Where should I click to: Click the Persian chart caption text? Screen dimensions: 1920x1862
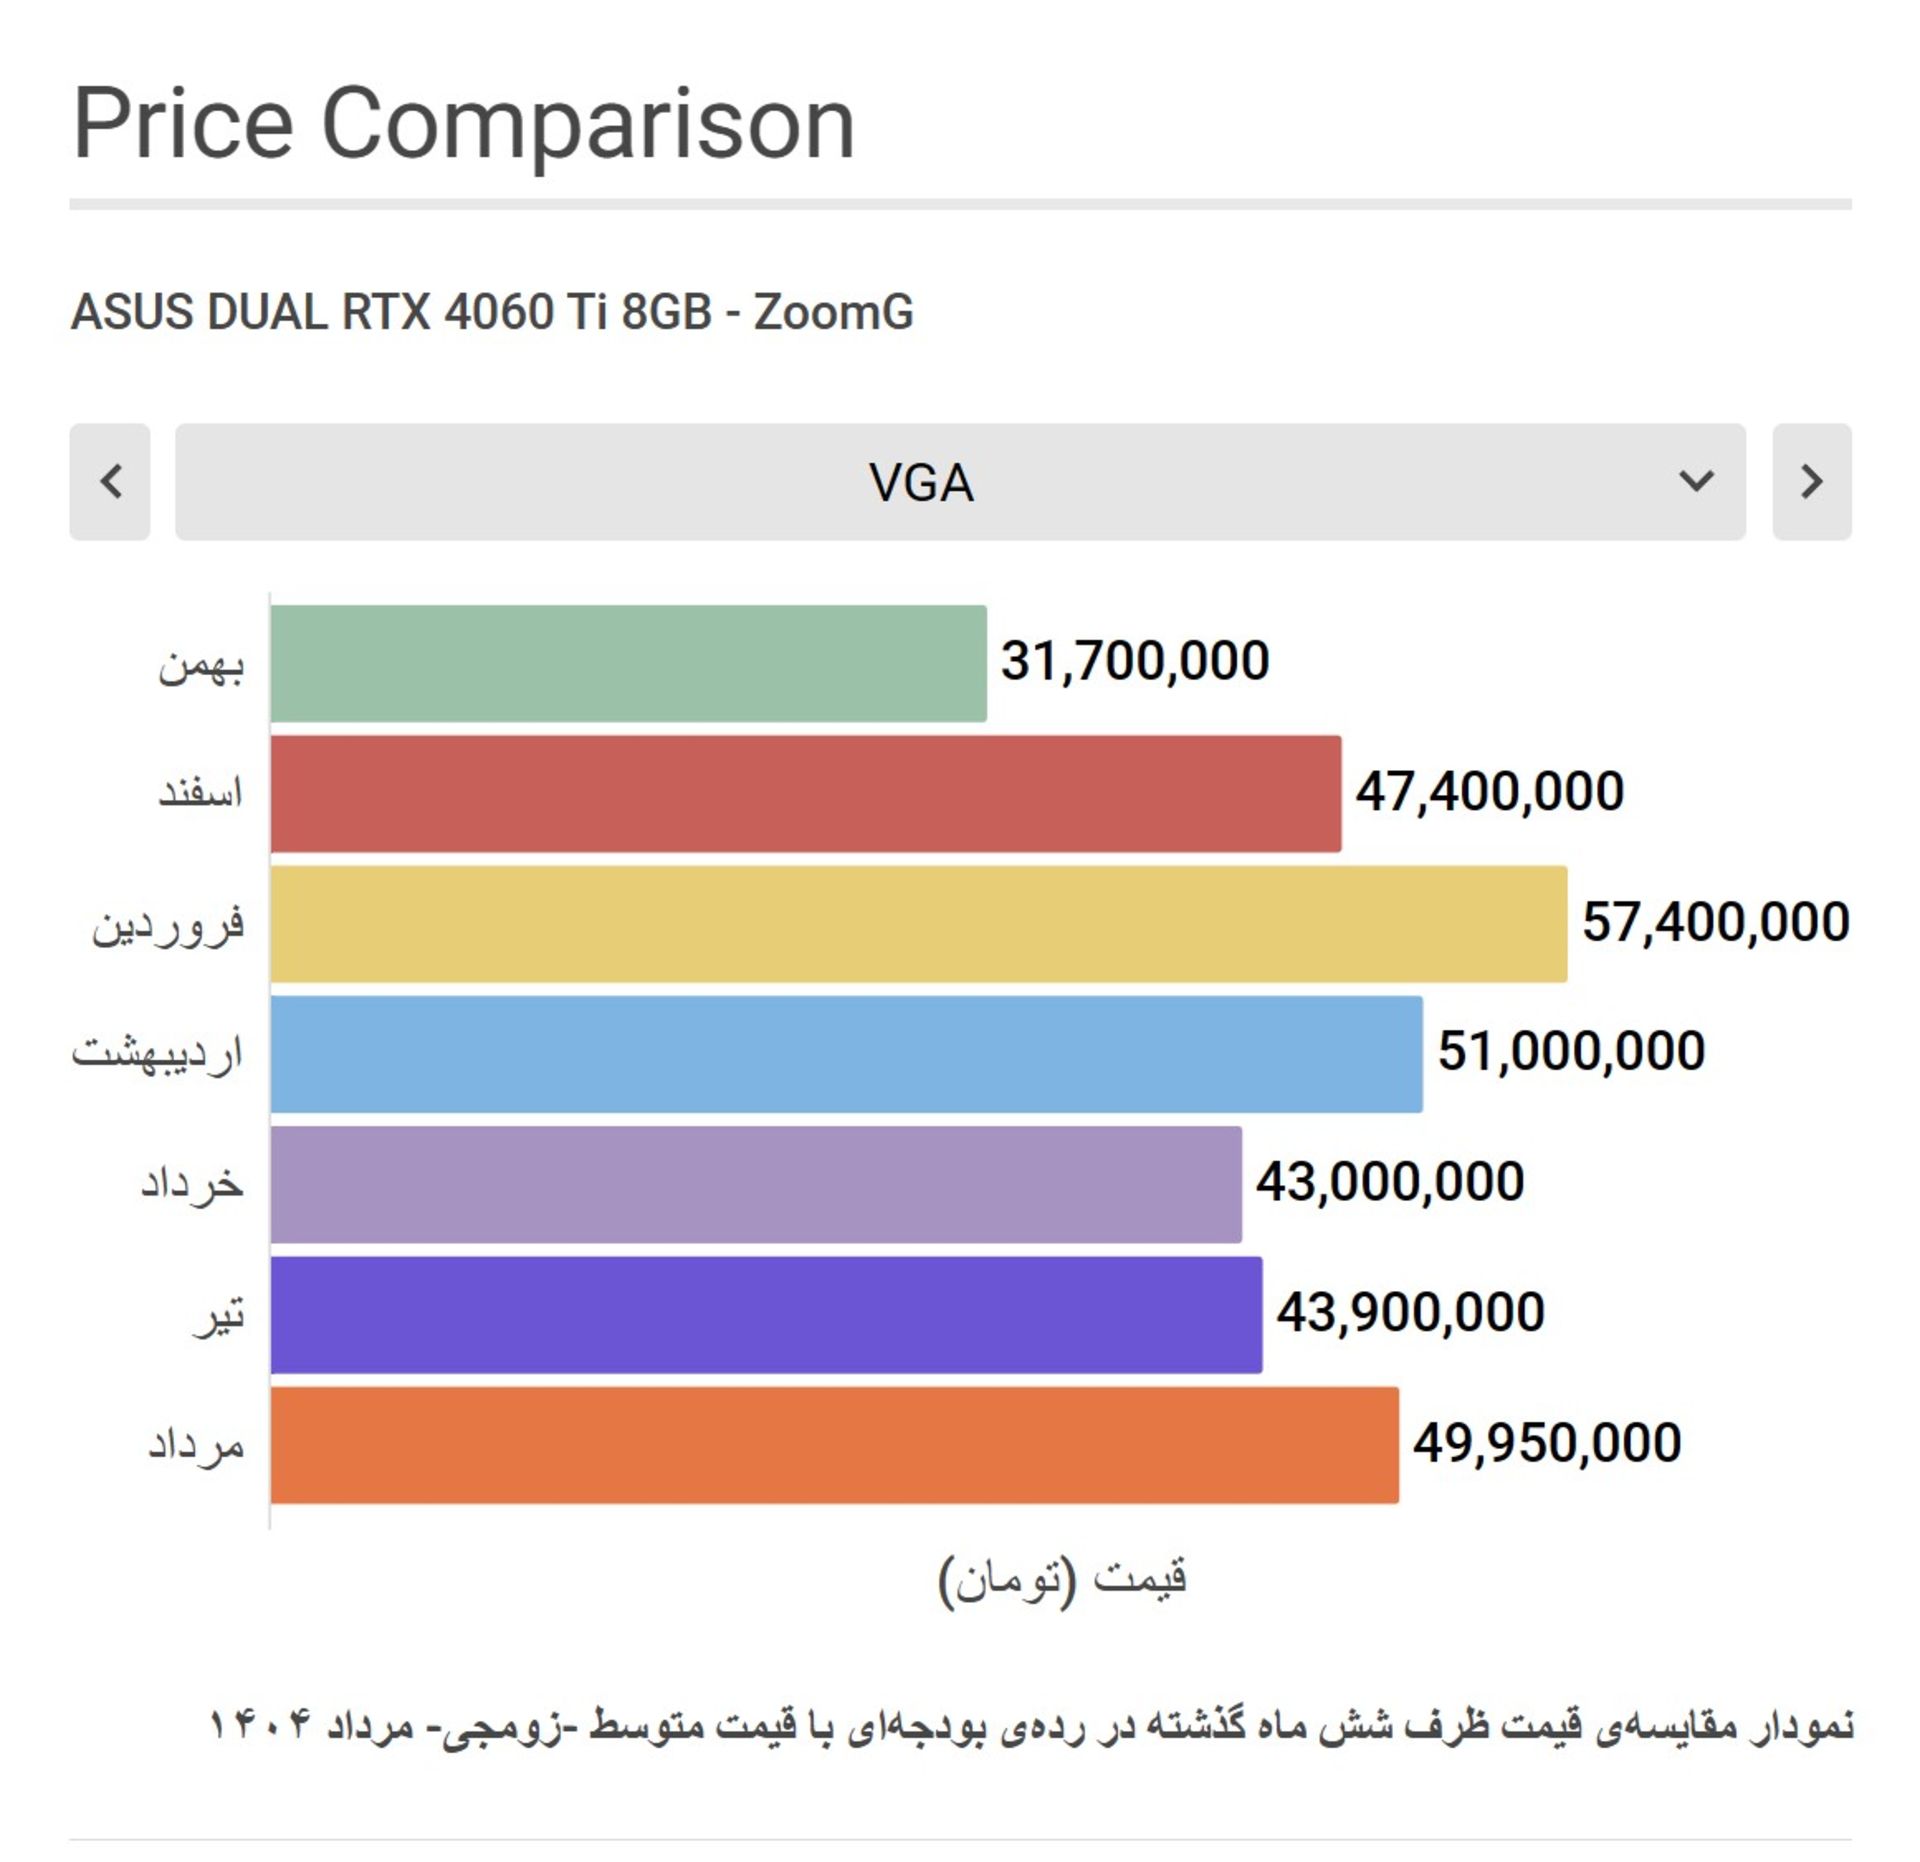(x=1031, y=1725)
